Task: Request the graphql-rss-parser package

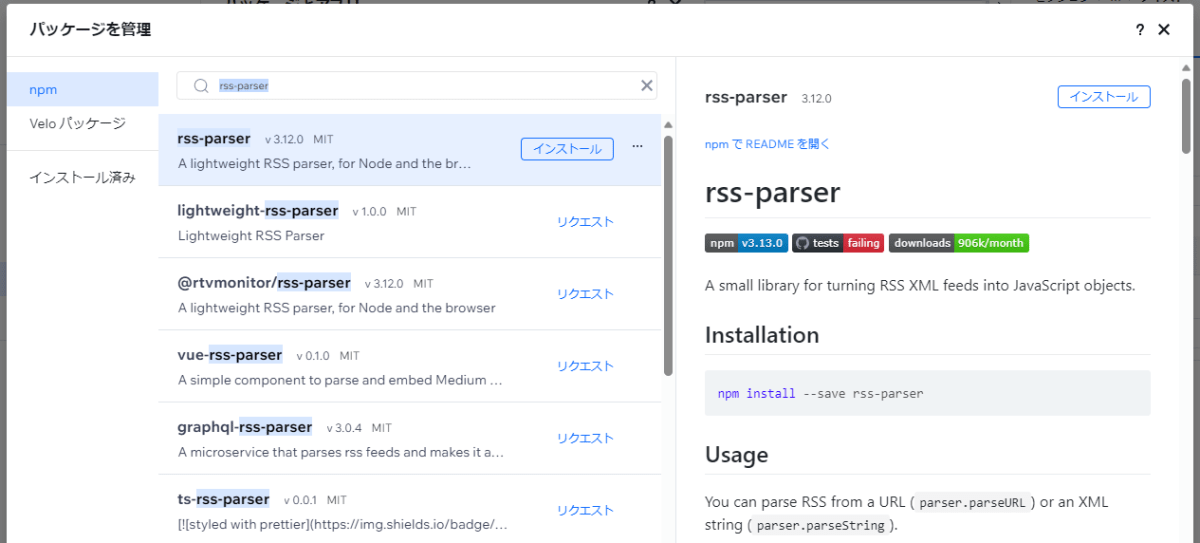Action: coord(585,438)
